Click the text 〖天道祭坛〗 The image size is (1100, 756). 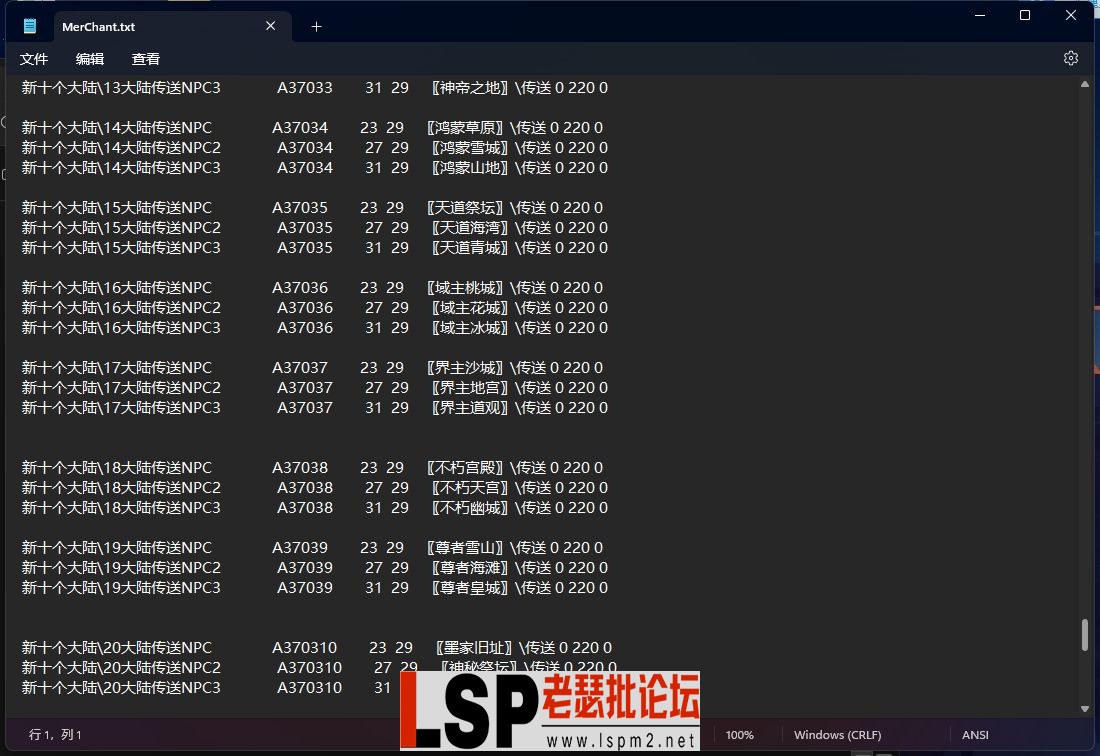[x=465, y=208]
